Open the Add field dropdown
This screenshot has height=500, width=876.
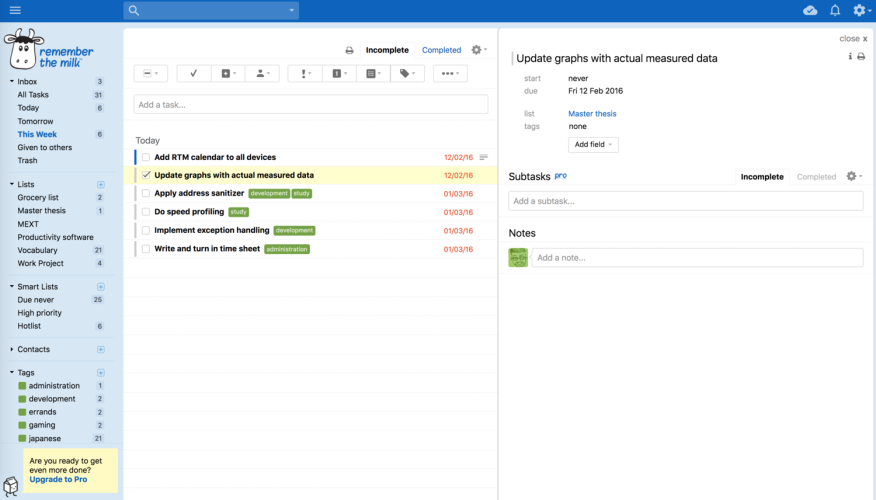tap(594, 145)
